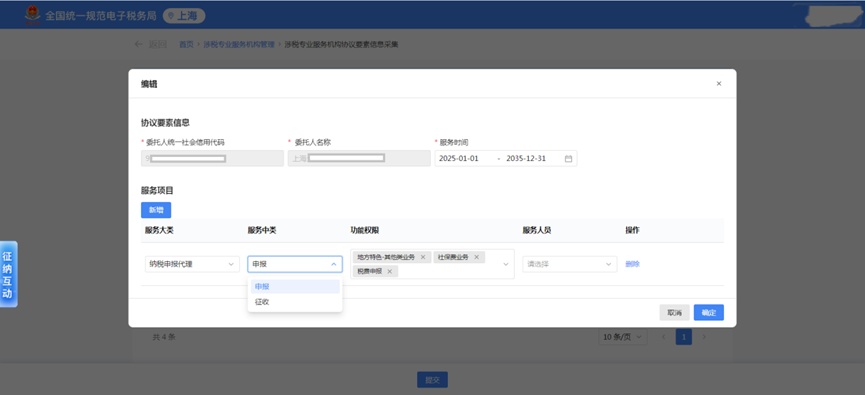Click the location pin 上海 badge

184,16
